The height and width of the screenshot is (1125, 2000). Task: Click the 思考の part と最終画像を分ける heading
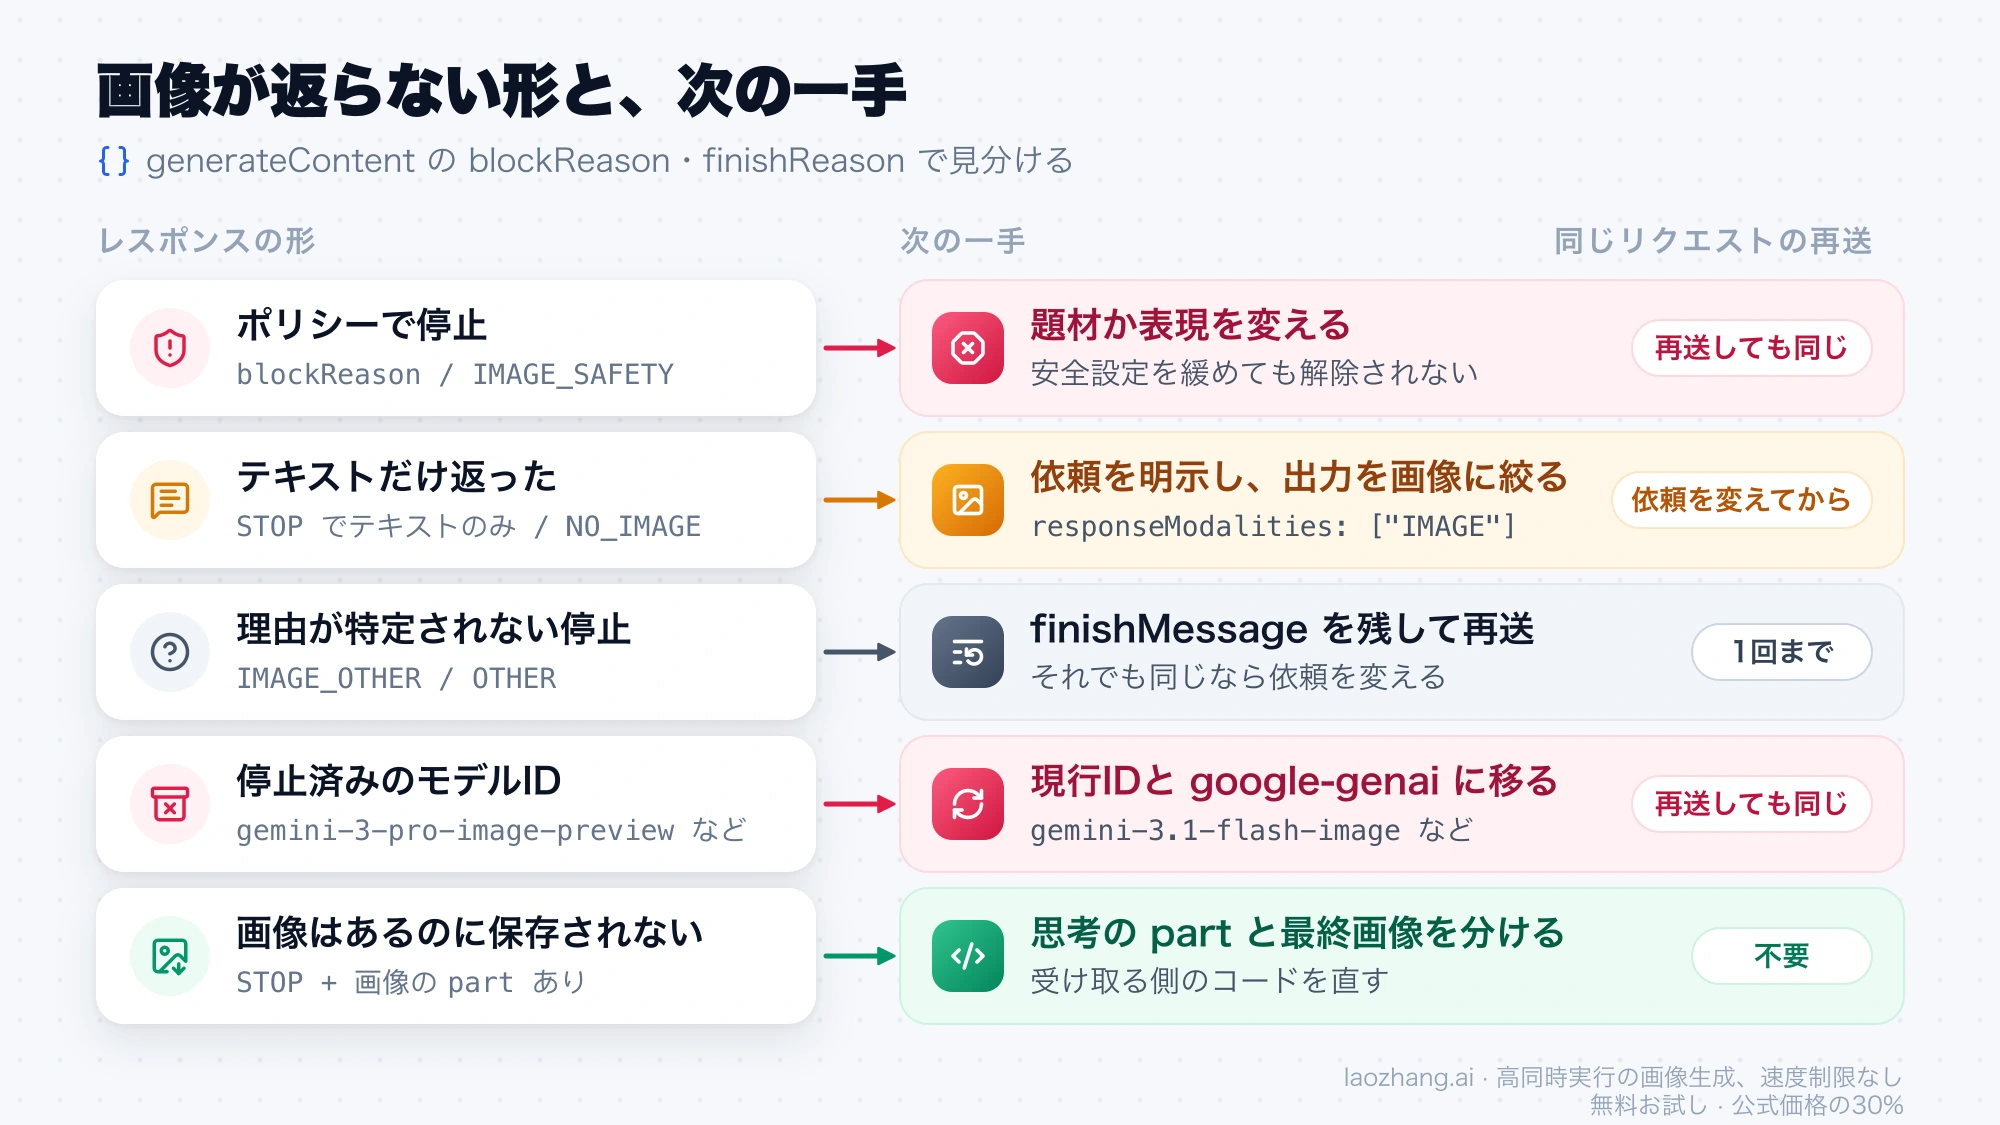(x=1298, y=933)
